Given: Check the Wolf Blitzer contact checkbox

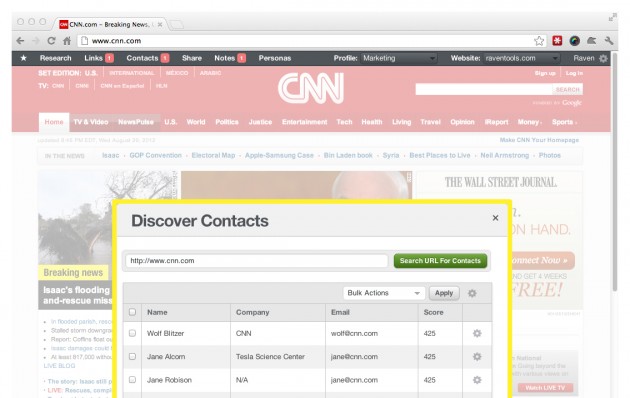Looking at the screenshot, I should (x=132, y=333).
